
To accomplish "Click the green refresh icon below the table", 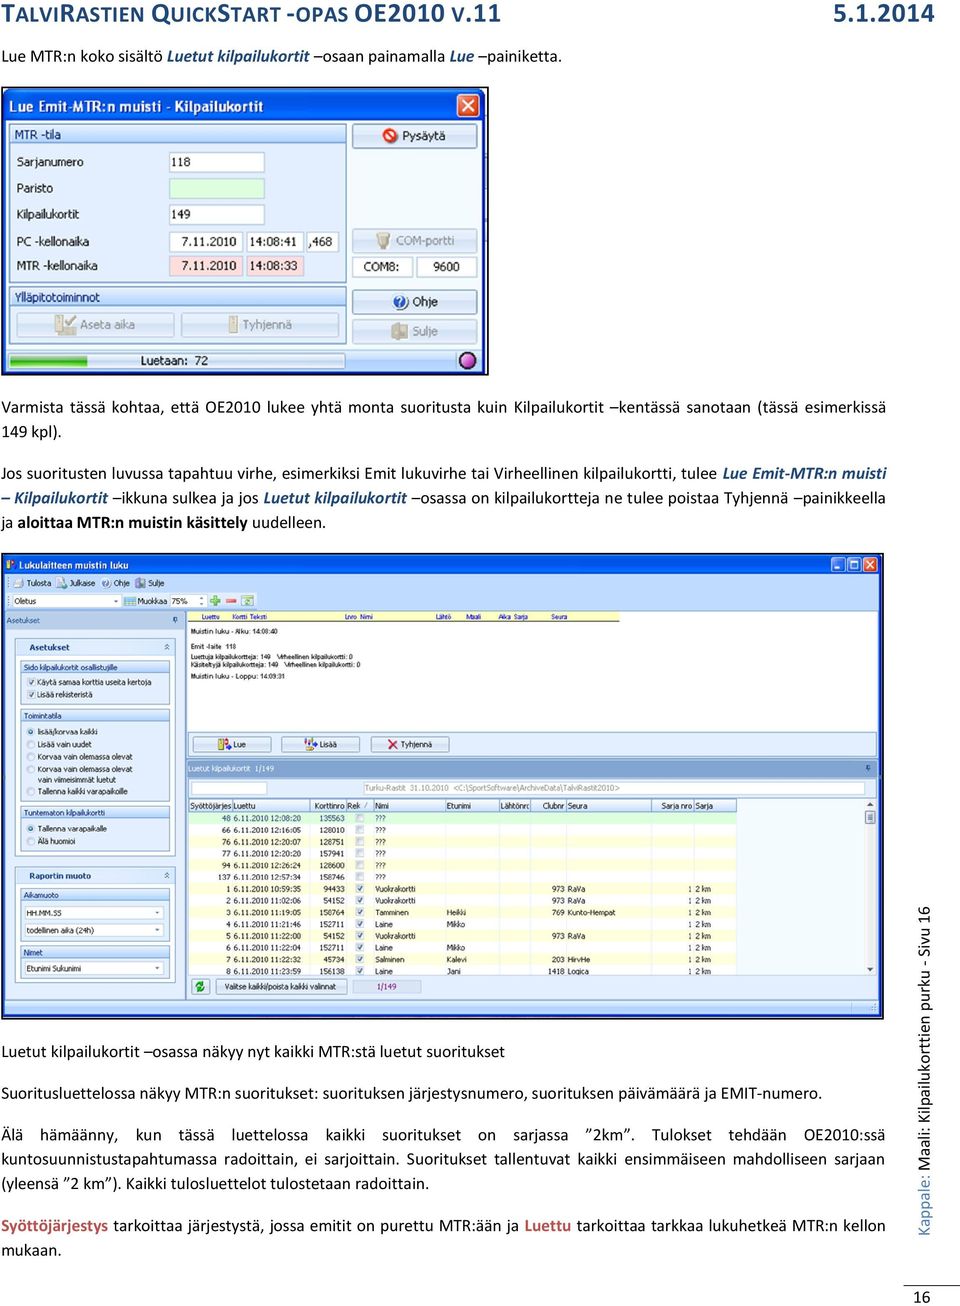I will tap(200, 986).
